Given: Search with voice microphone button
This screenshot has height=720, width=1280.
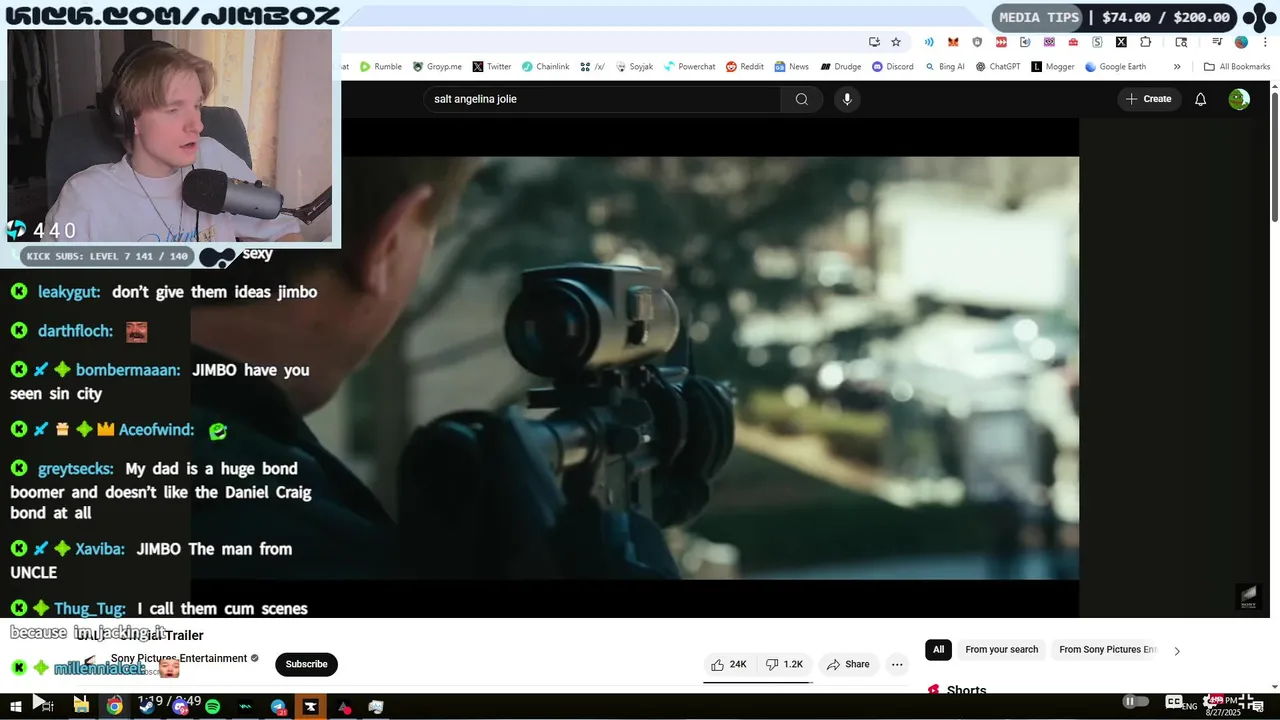Looking at the screenshot, I should point(847,99).
